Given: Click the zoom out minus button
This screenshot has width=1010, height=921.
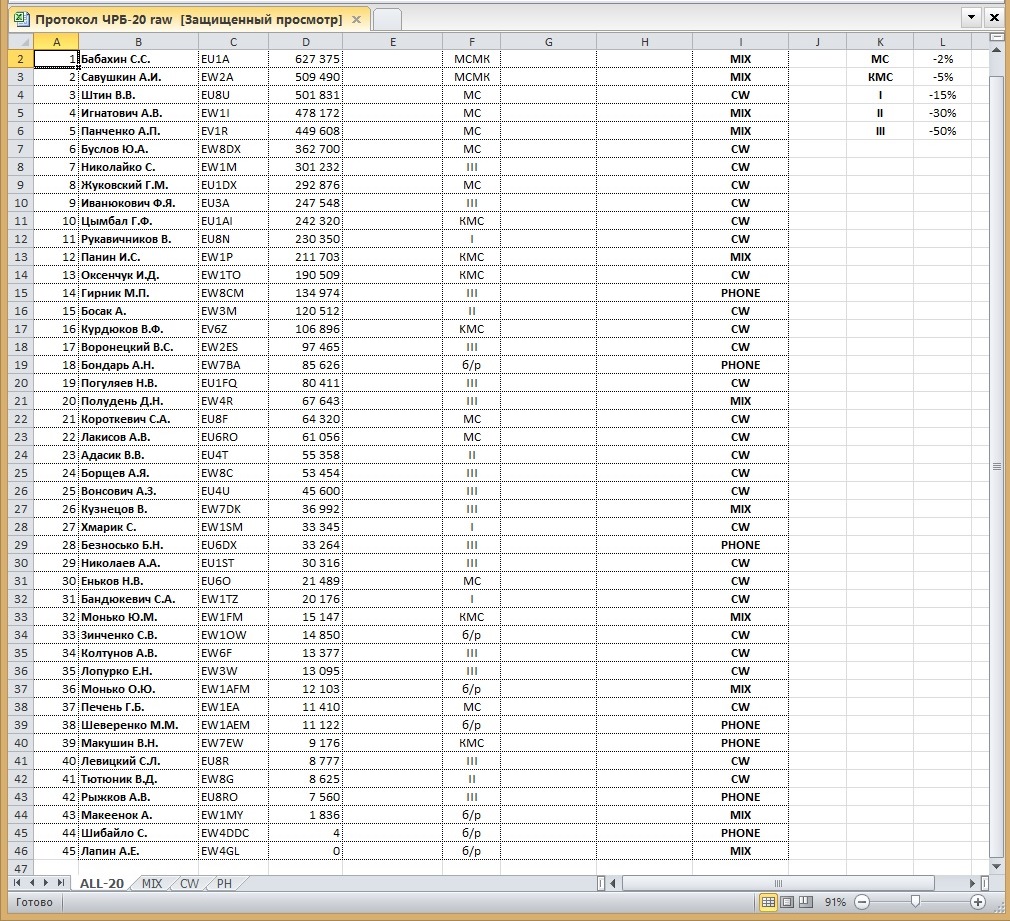Looking at the screenshot, I should [862, 902].
